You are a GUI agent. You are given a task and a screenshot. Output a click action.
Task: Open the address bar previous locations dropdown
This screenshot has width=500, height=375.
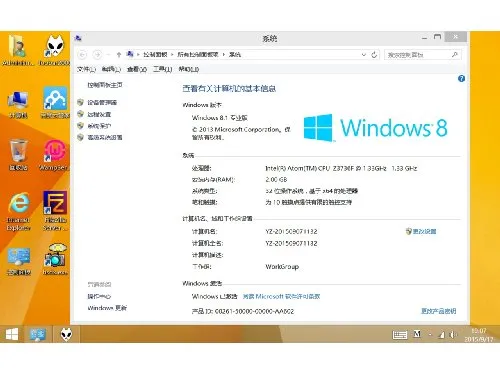coord(364,55)
